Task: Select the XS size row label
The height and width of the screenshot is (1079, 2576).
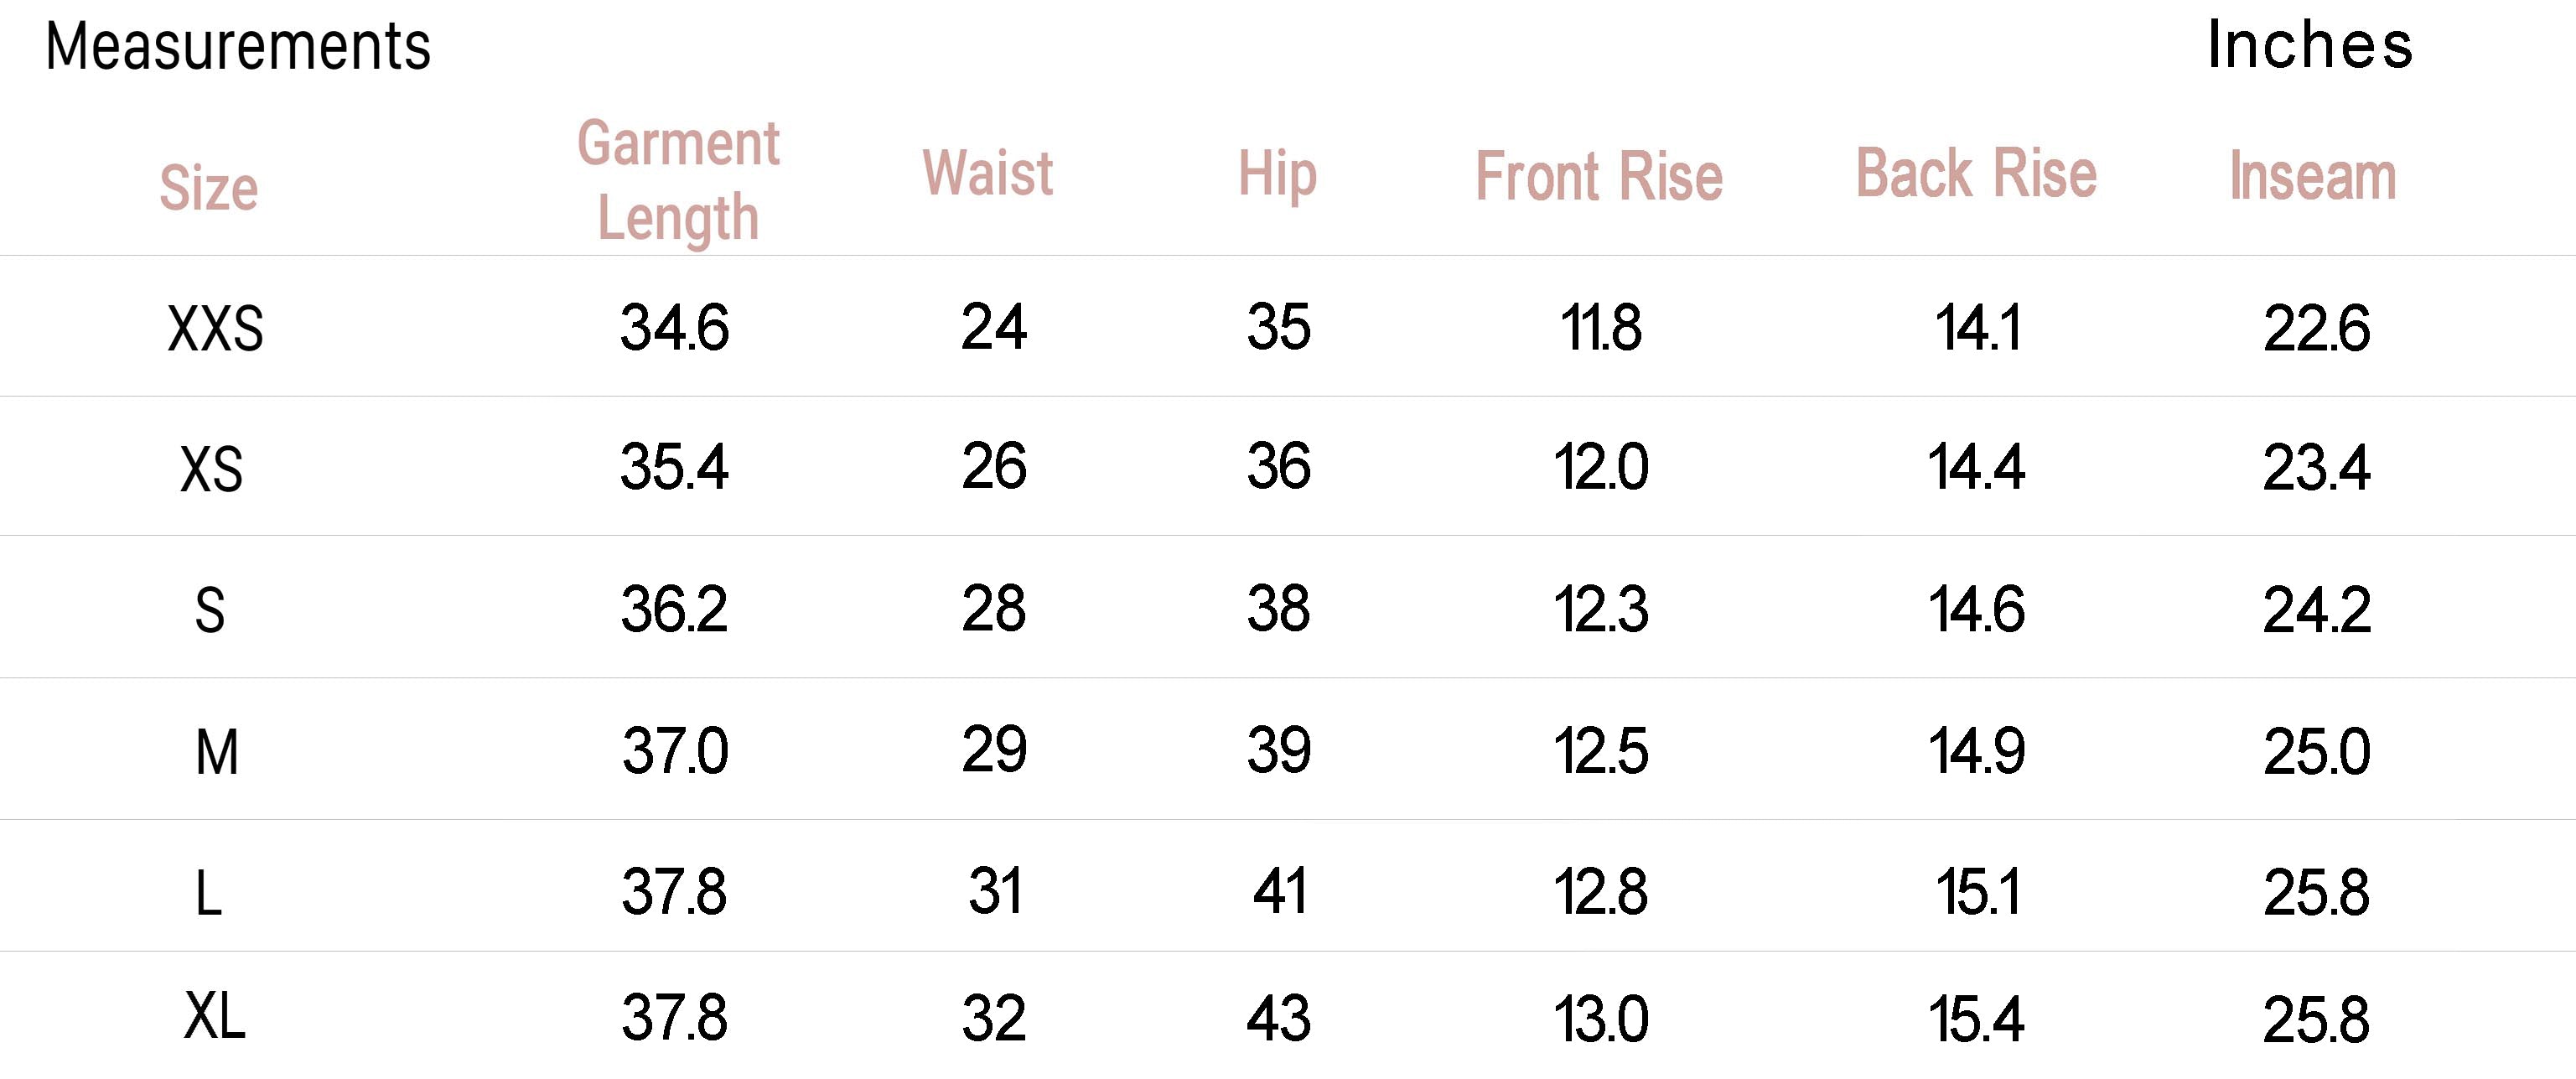Action: click(211, 468)
